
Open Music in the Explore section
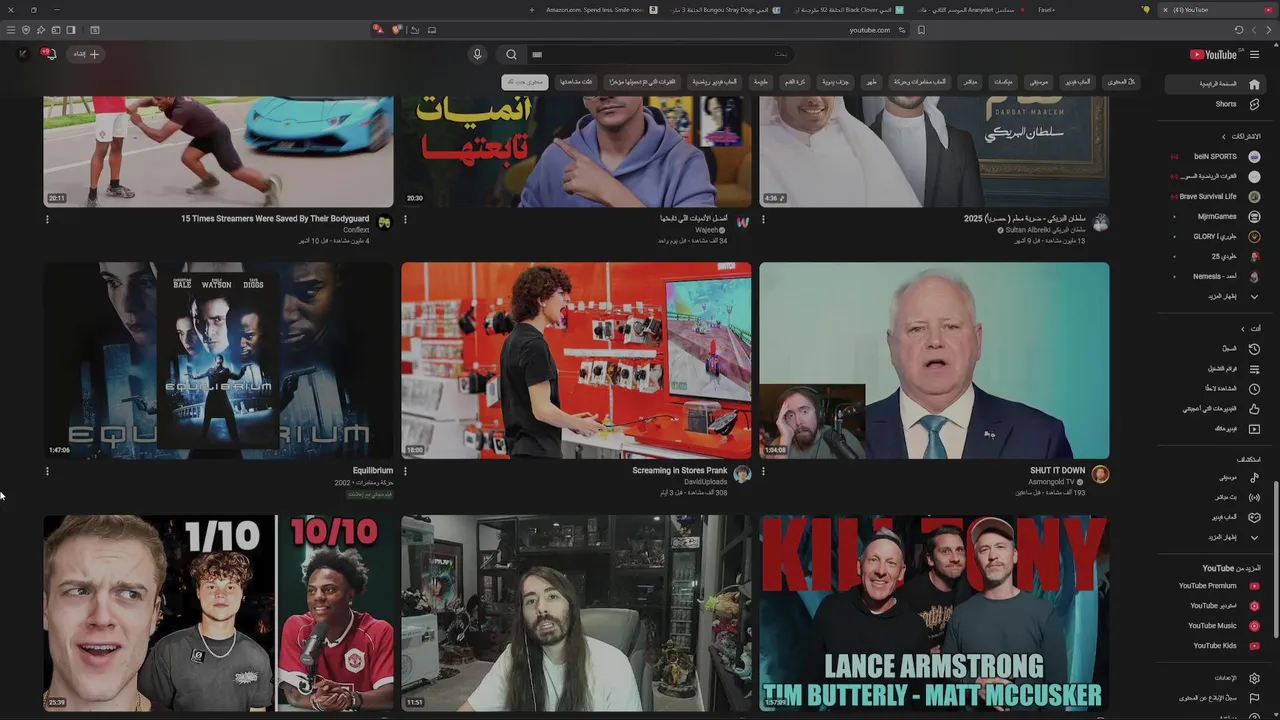coord(1214,477)
